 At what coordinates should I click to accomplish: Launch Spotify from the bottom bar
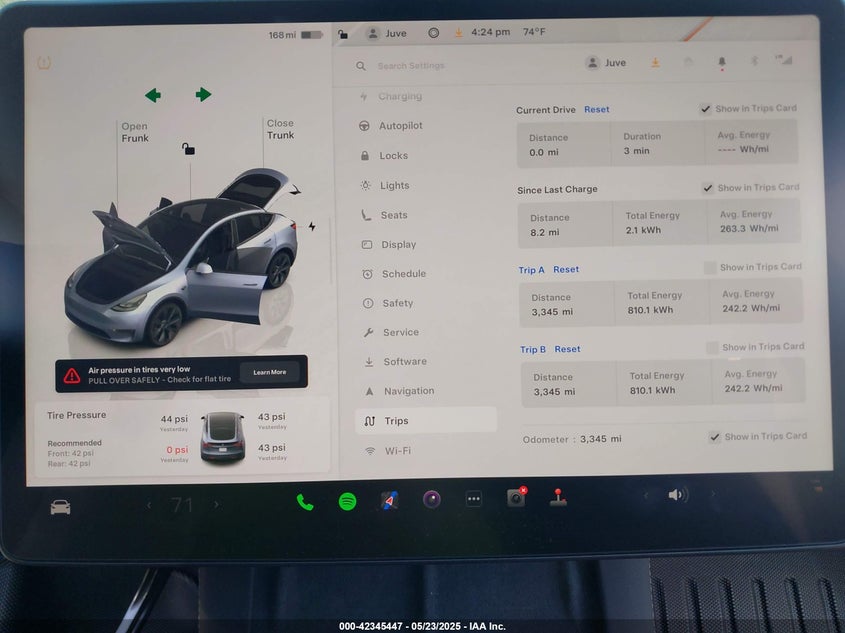point(347,502)
